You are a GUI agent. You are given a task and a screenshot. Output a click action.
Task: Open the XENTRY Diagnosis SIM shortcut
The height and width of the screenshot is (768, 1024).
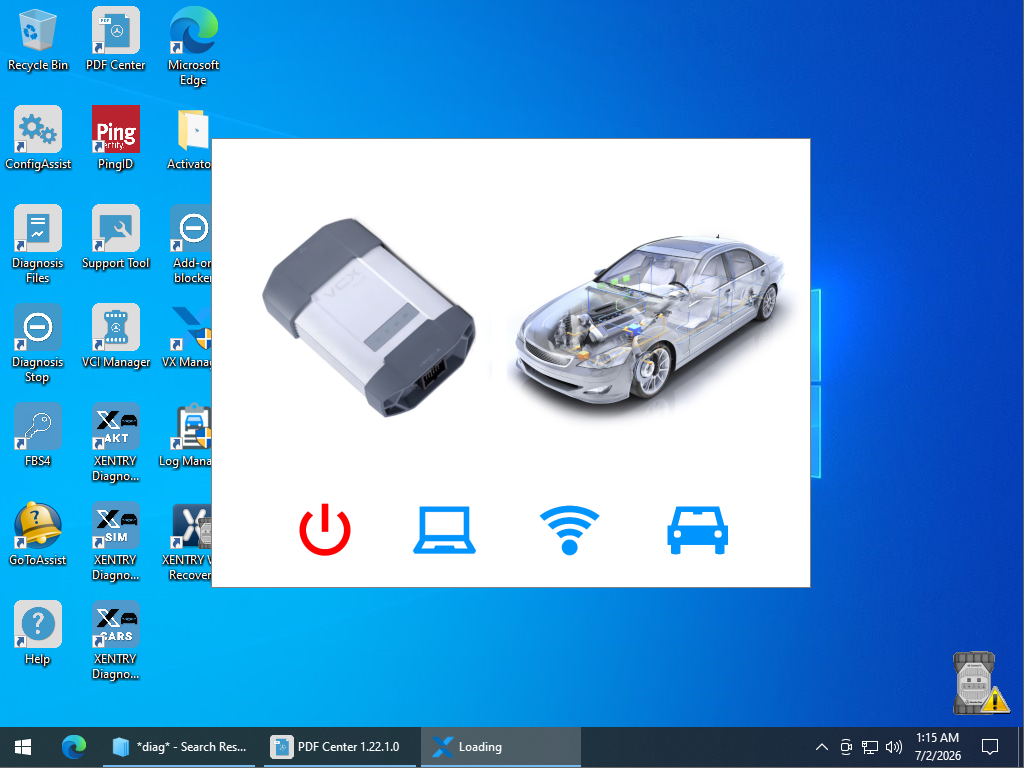click(x=116, y=541)
